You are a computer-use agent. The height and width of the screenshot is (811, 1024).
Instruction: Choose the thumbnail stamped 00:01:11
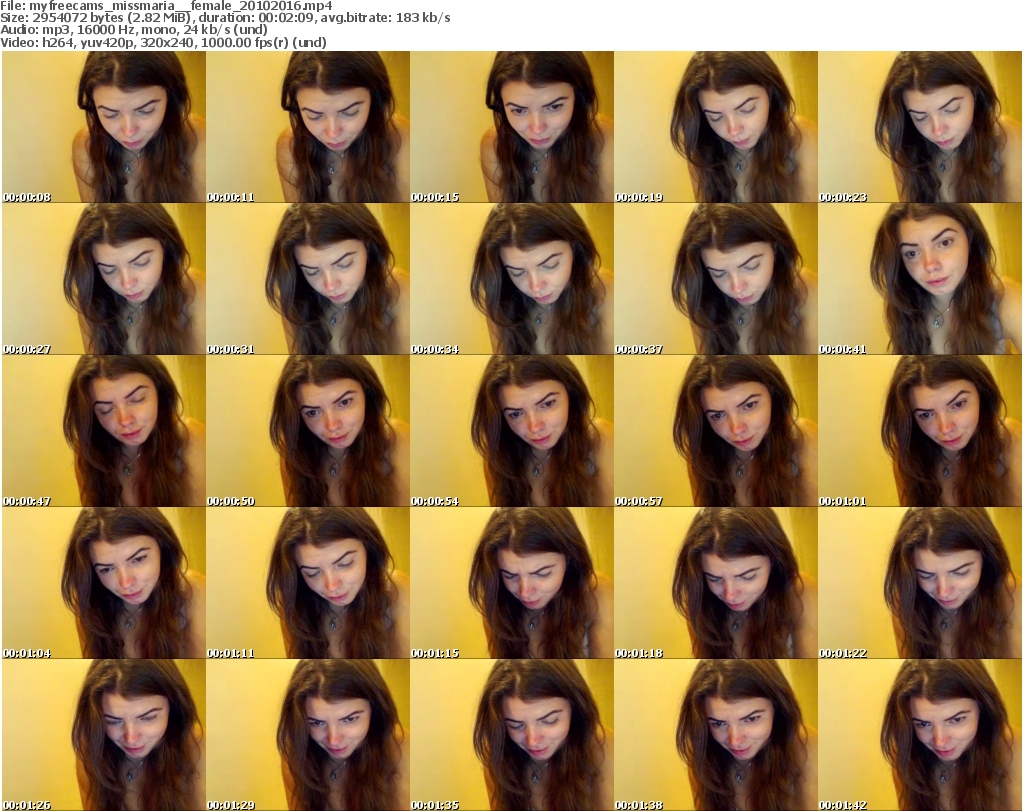308,583
